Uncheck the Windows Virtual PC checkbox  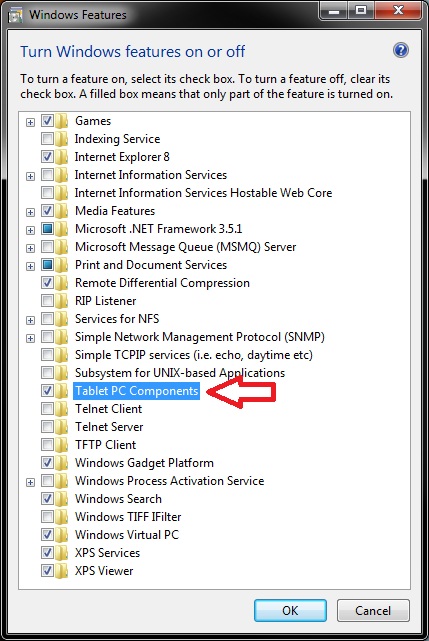coord(47,534)
